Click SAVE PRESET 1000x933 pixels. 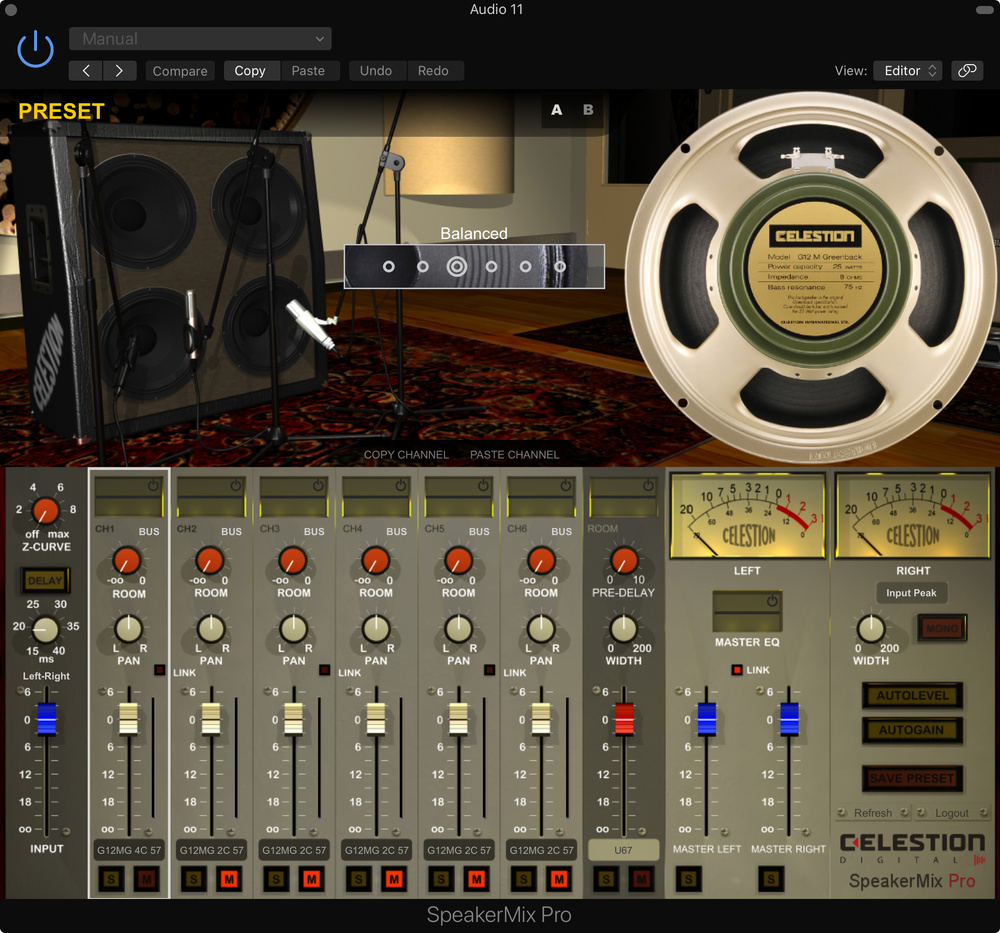[x=911, y=778]
